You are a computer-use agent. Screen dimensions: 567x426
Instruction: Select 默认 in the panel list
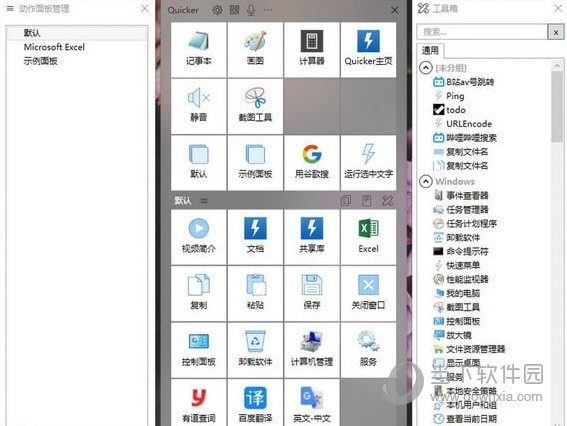click(77, 33)
